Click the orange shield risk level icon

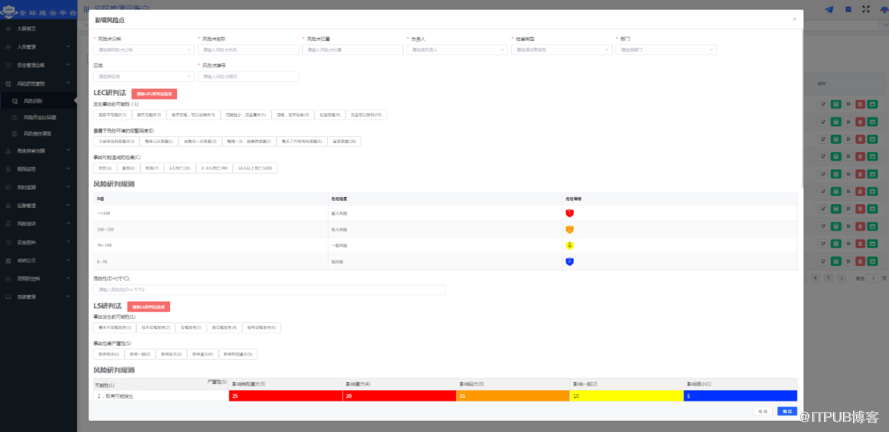coord(569,229)
